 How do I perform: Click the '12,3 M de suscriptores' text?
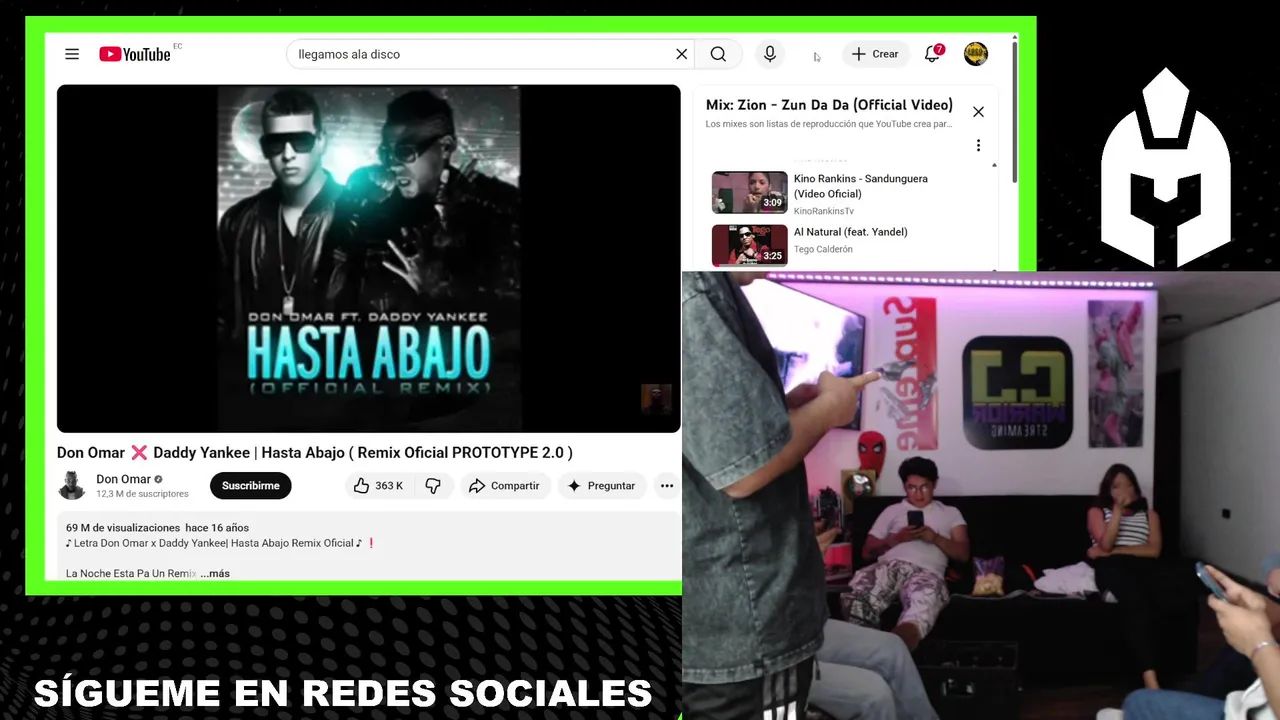pyautogui.click(x=142, y=494)
